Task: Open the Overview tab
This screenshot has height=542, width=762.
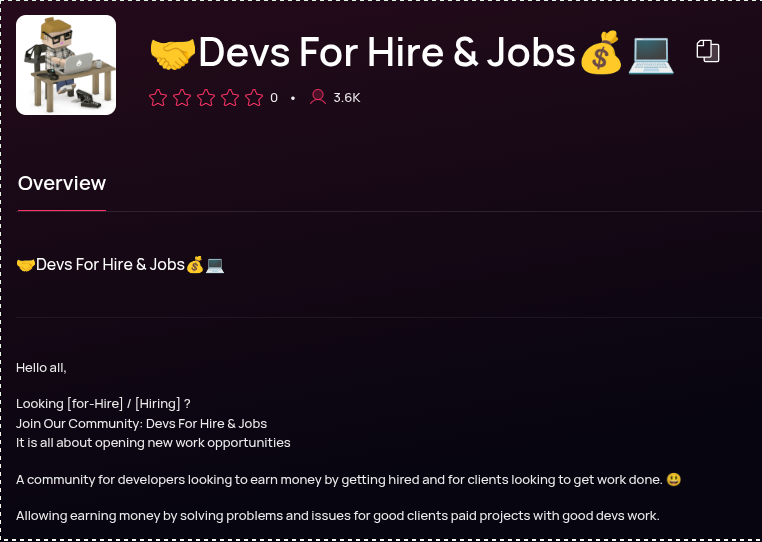Action: click(62, 183)
